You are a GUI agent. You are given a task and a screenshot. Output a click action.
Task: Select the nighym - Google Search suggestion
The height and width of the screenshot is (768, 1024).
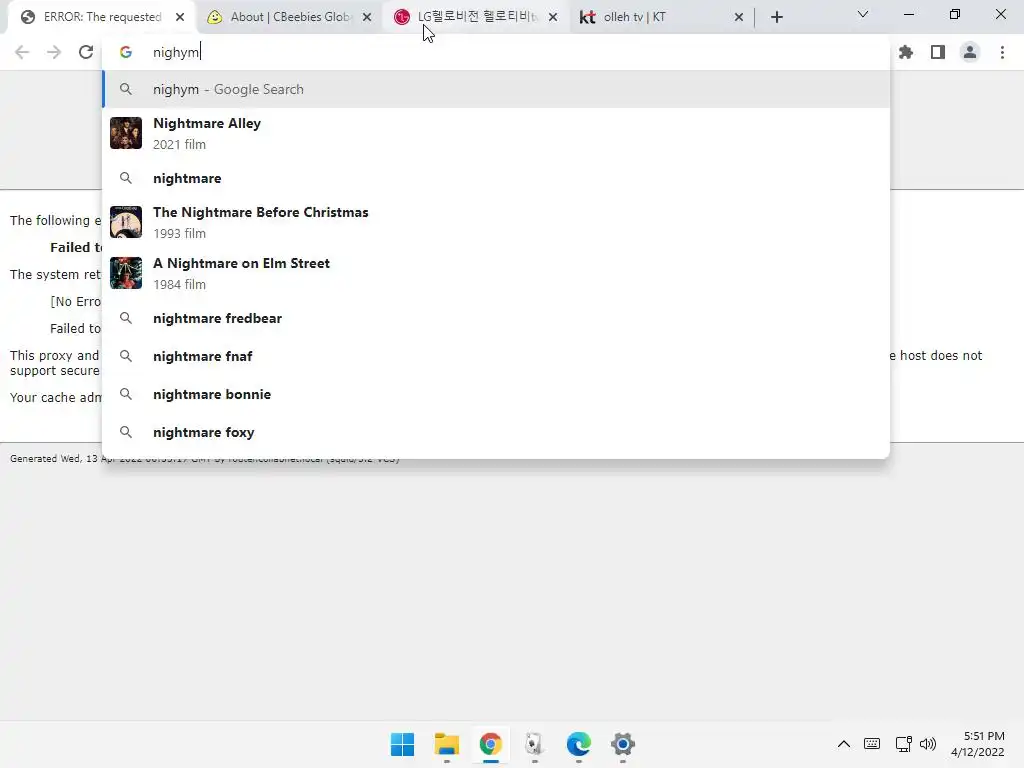coord(496,89)
